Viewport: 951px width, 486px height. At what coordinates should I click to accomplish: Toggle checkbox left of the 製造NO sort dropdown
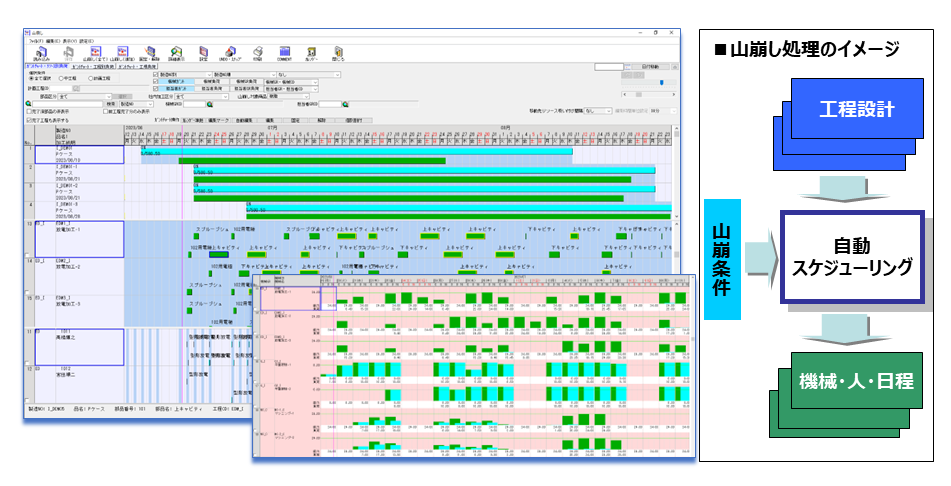tap(155, 75)
